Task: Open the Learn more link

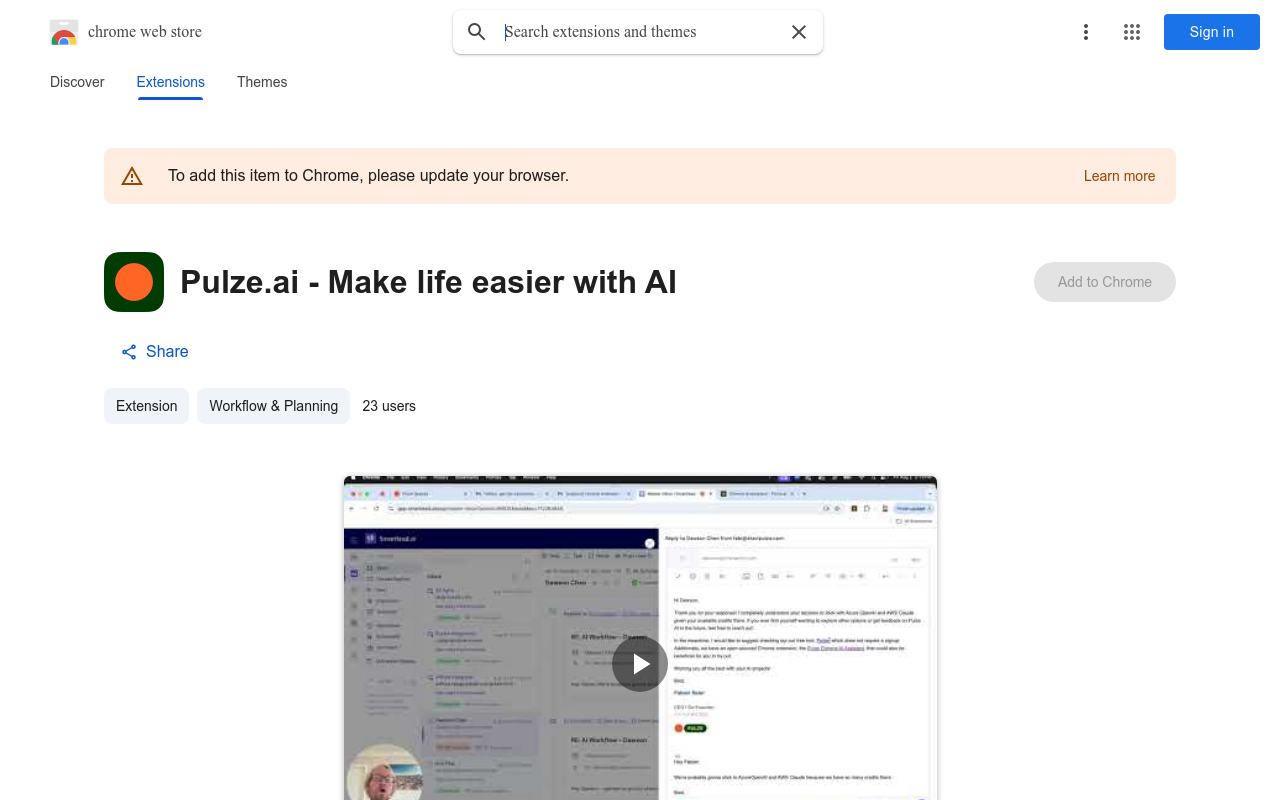Action: coord(1119,176)
